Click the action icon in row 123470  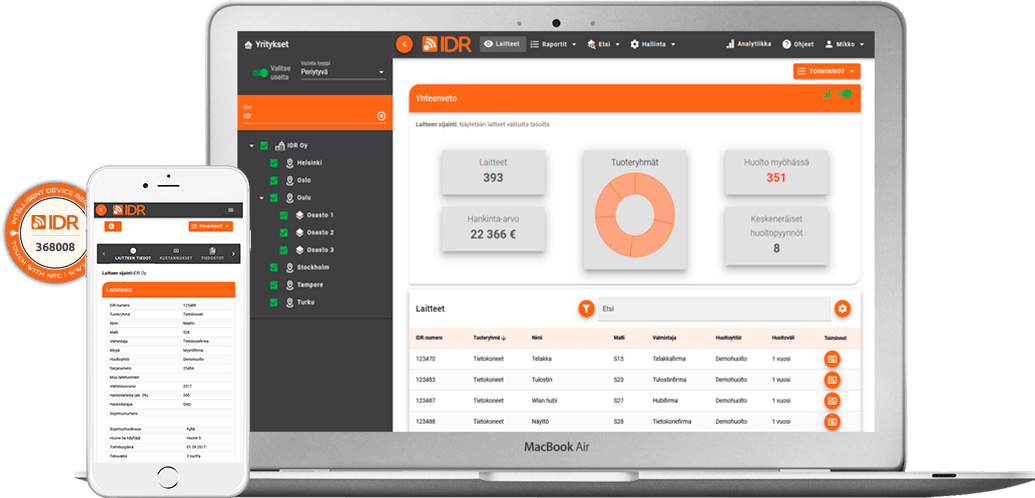click(x=832, y=359)
